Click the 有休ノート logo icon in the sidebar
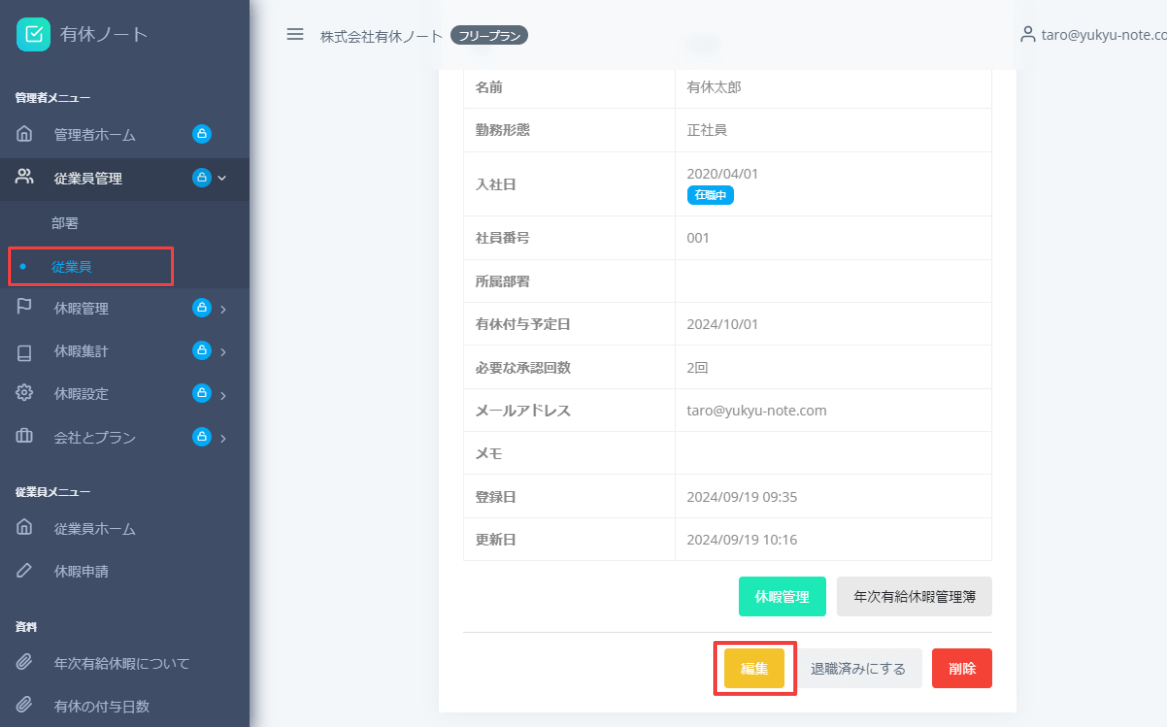 click(x=34, y=33)
